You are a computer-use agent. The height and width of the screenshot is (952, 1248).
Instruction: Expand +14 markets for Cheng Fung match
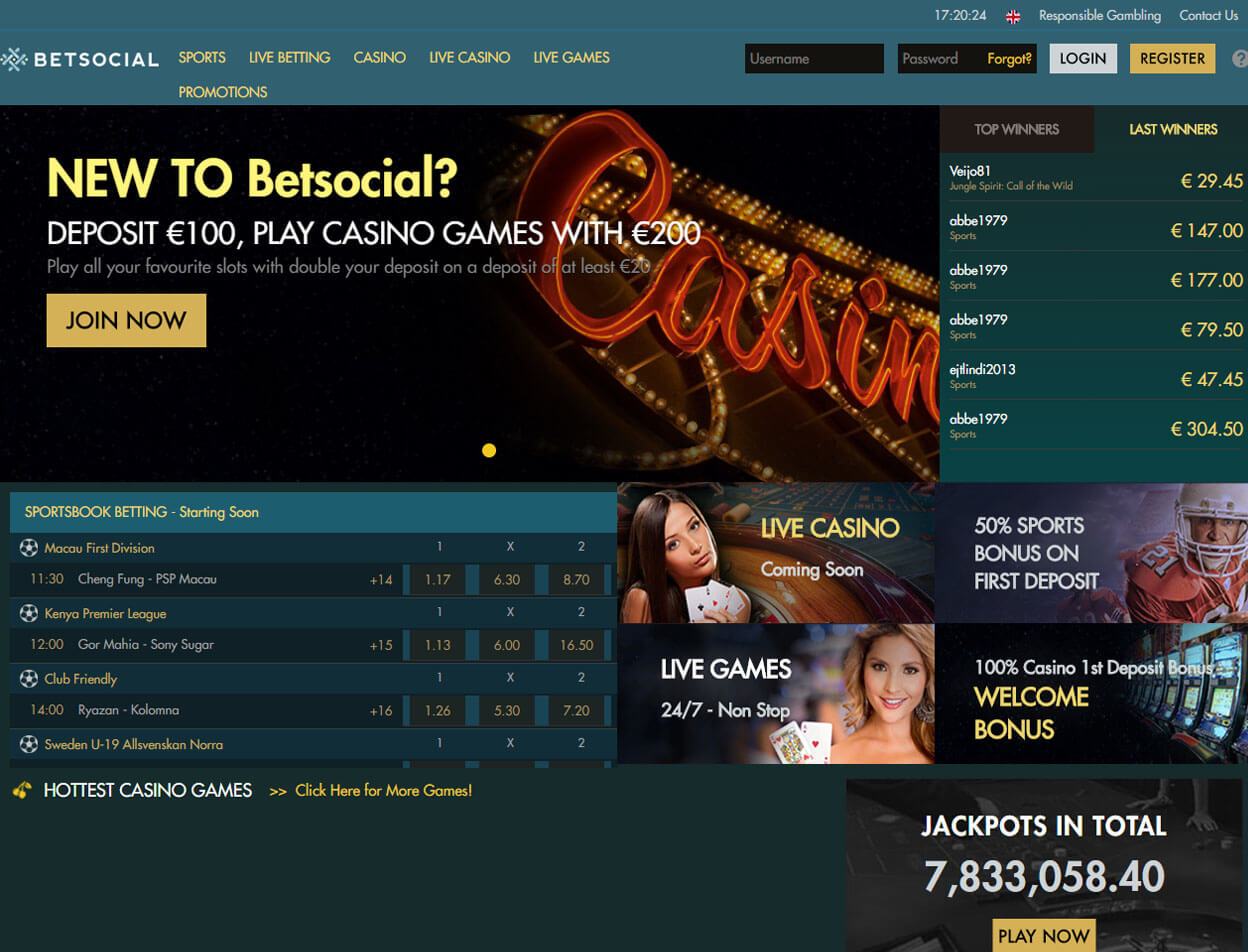(x=381, y=579)
